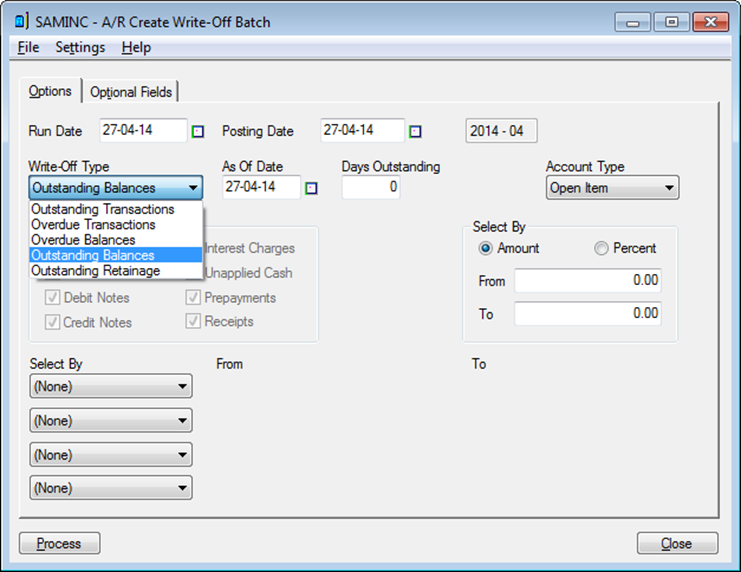
Task: Open the third Select By (None) dropdown
Action: 111,454
